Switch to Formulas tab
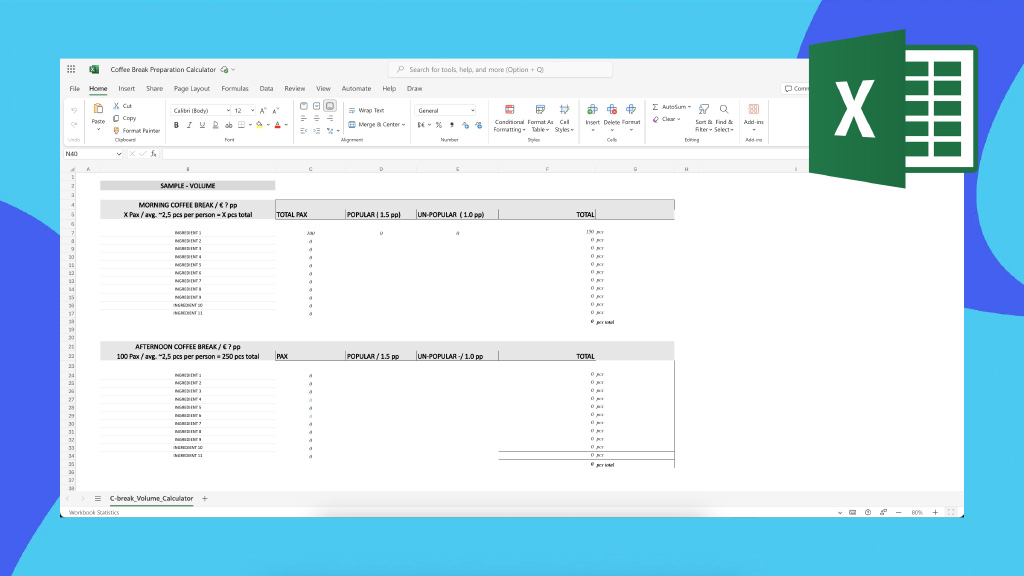Viewport: 1024px width, 576px height. pyautogui.click(x=234, y=88)
